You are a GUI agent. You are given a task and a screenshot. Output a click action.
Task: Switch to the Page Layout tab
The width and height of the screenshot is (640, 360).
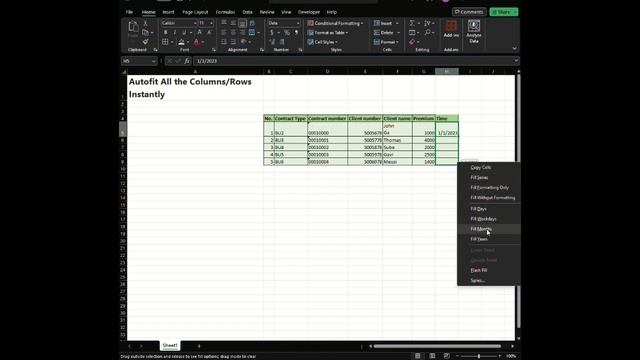195,12
